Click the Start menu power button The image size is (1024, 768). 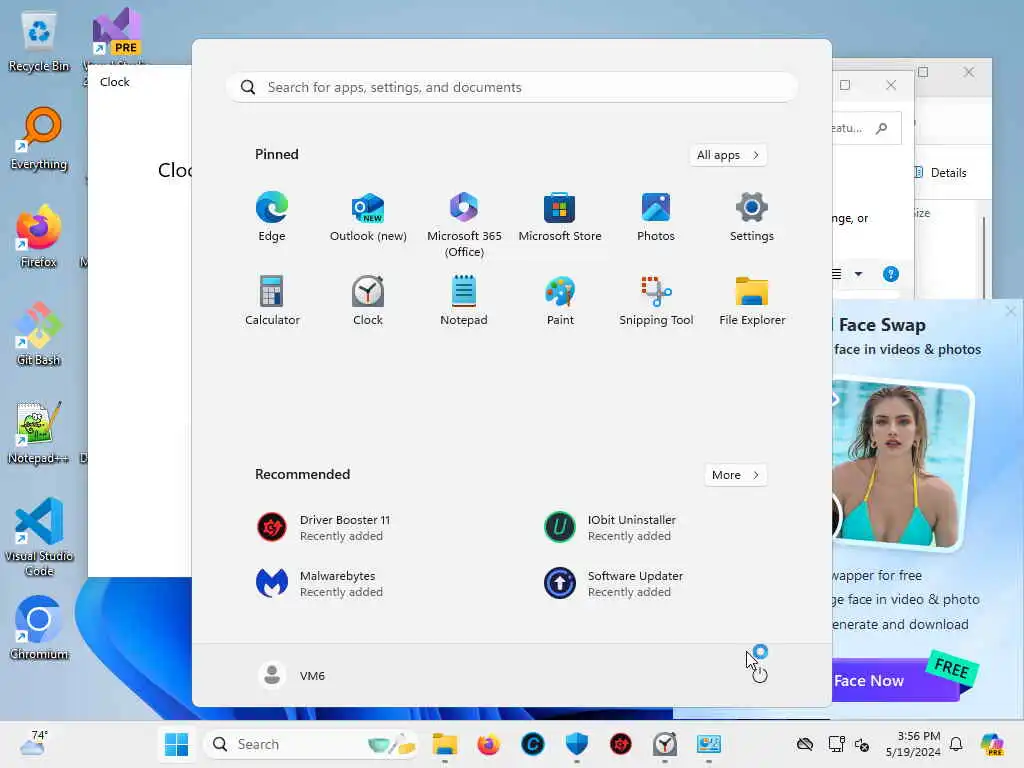[760, 675]
